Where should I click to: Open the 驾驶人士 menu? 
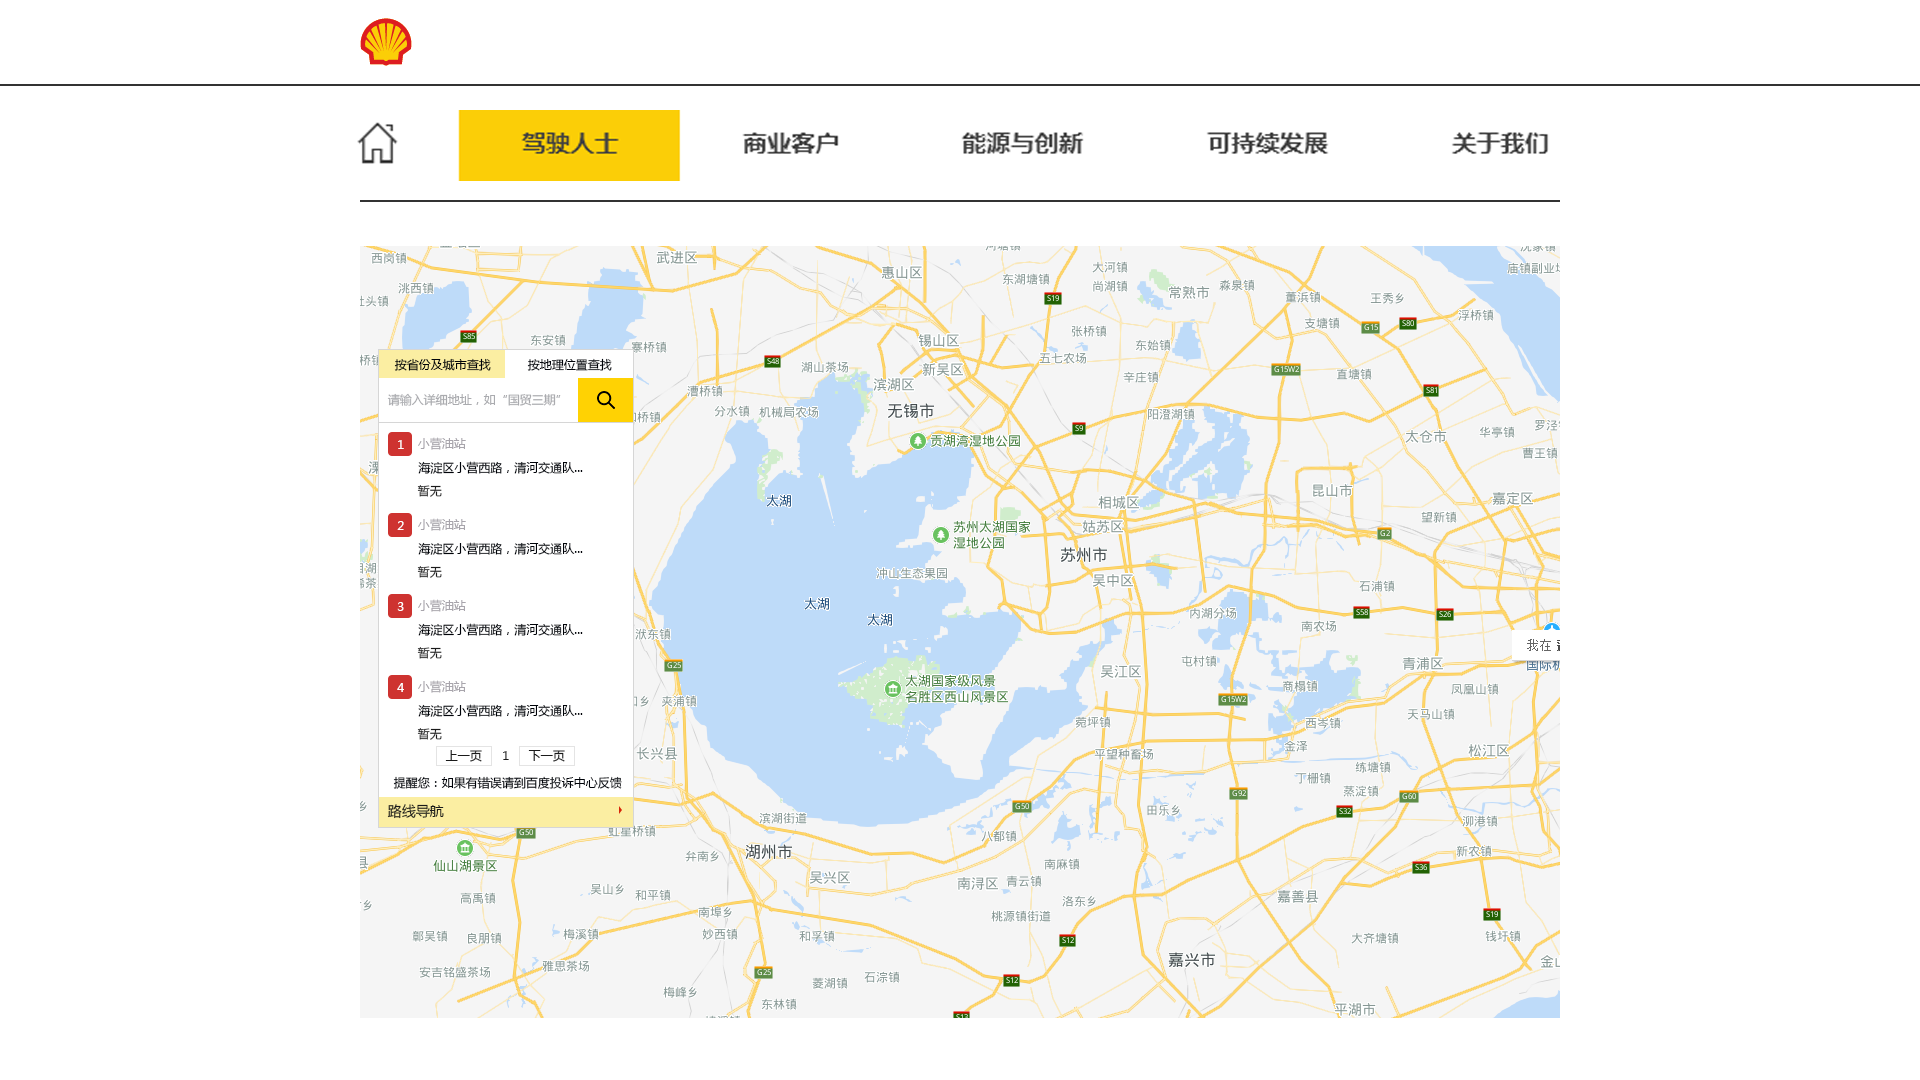click(x=569, y=145)
